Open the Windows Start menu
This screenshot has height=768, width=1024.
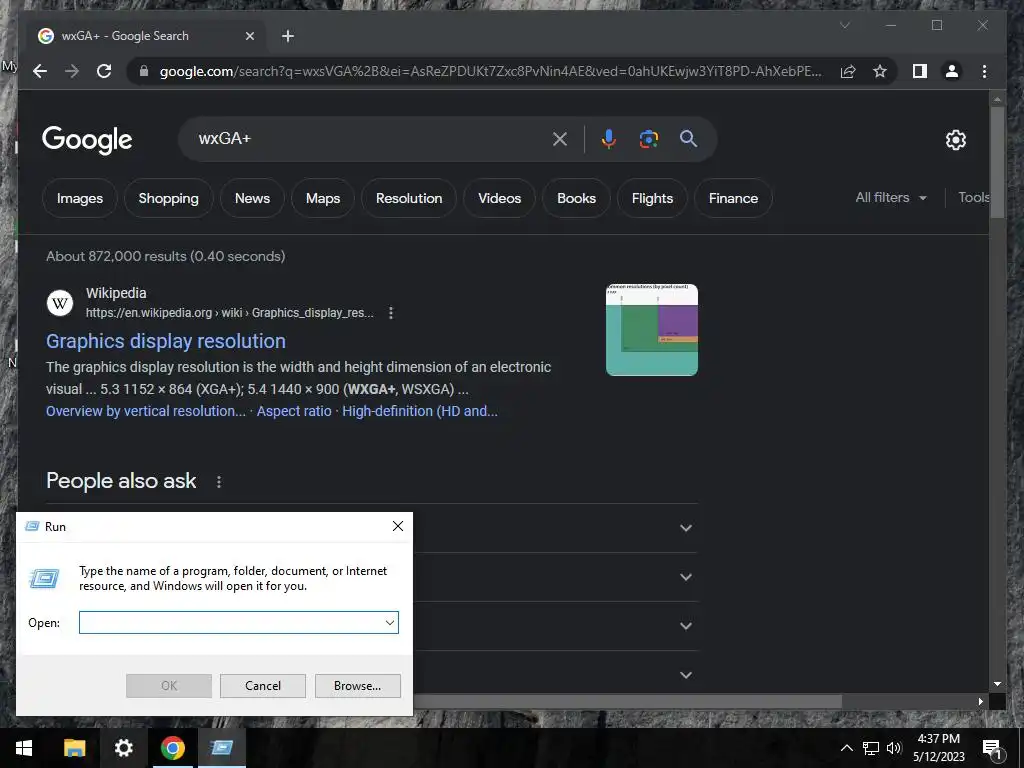(x=24, y=748)
